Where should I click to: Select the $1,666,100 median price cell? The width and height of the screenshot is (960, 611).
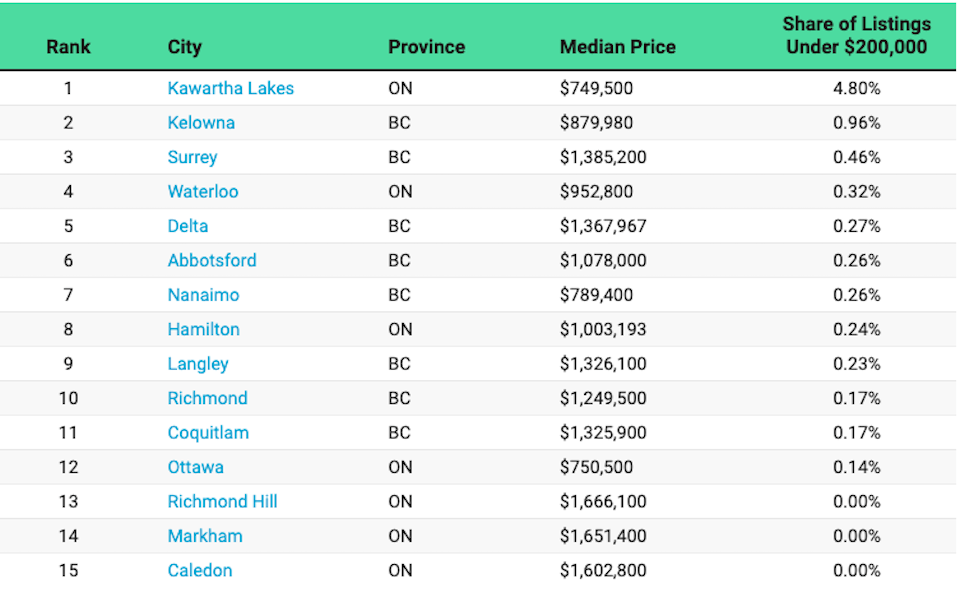tap(602, 502)
